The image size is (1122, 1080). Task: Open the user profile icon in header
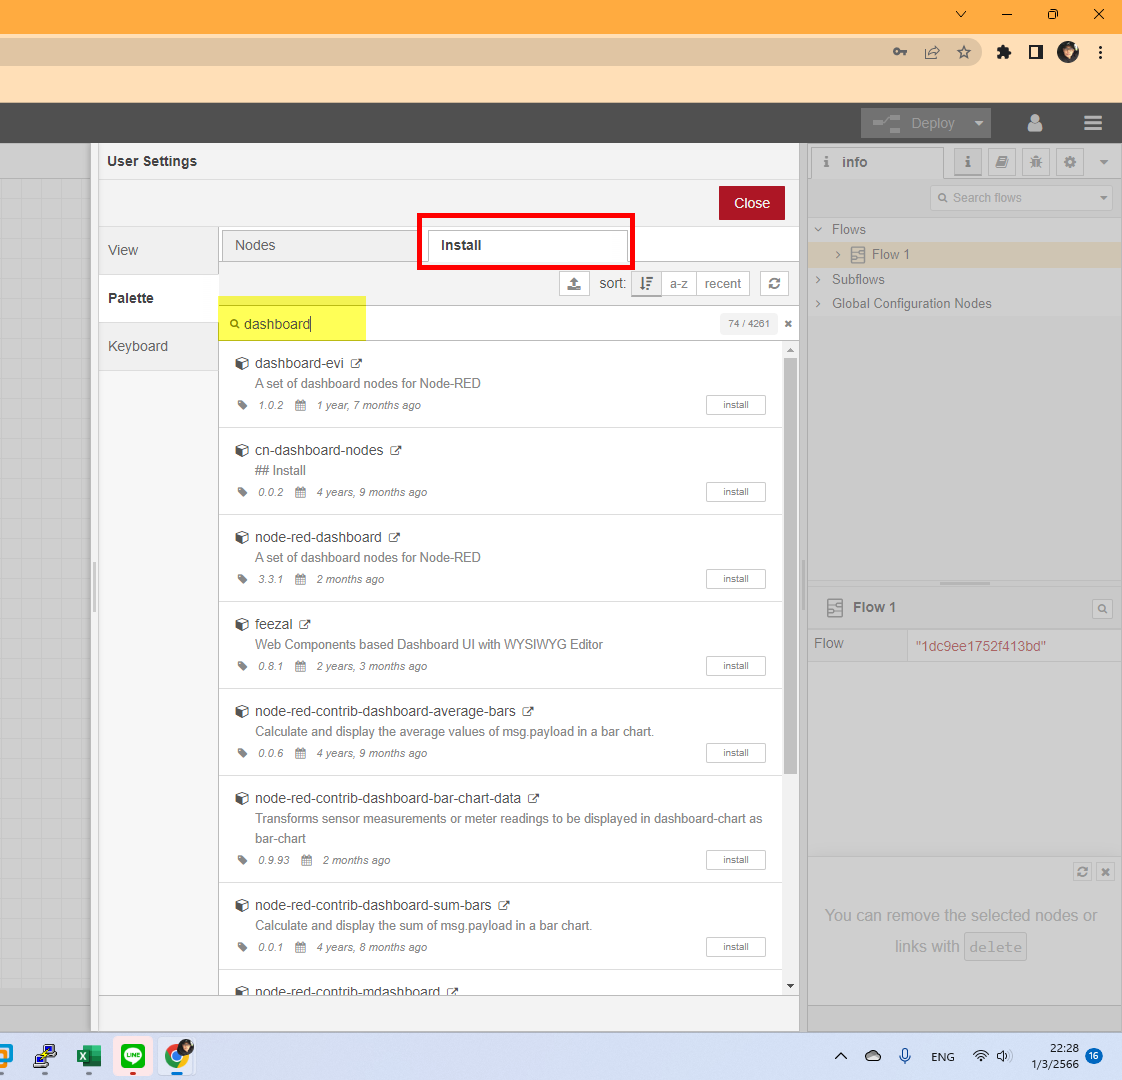click(1035, 123)
